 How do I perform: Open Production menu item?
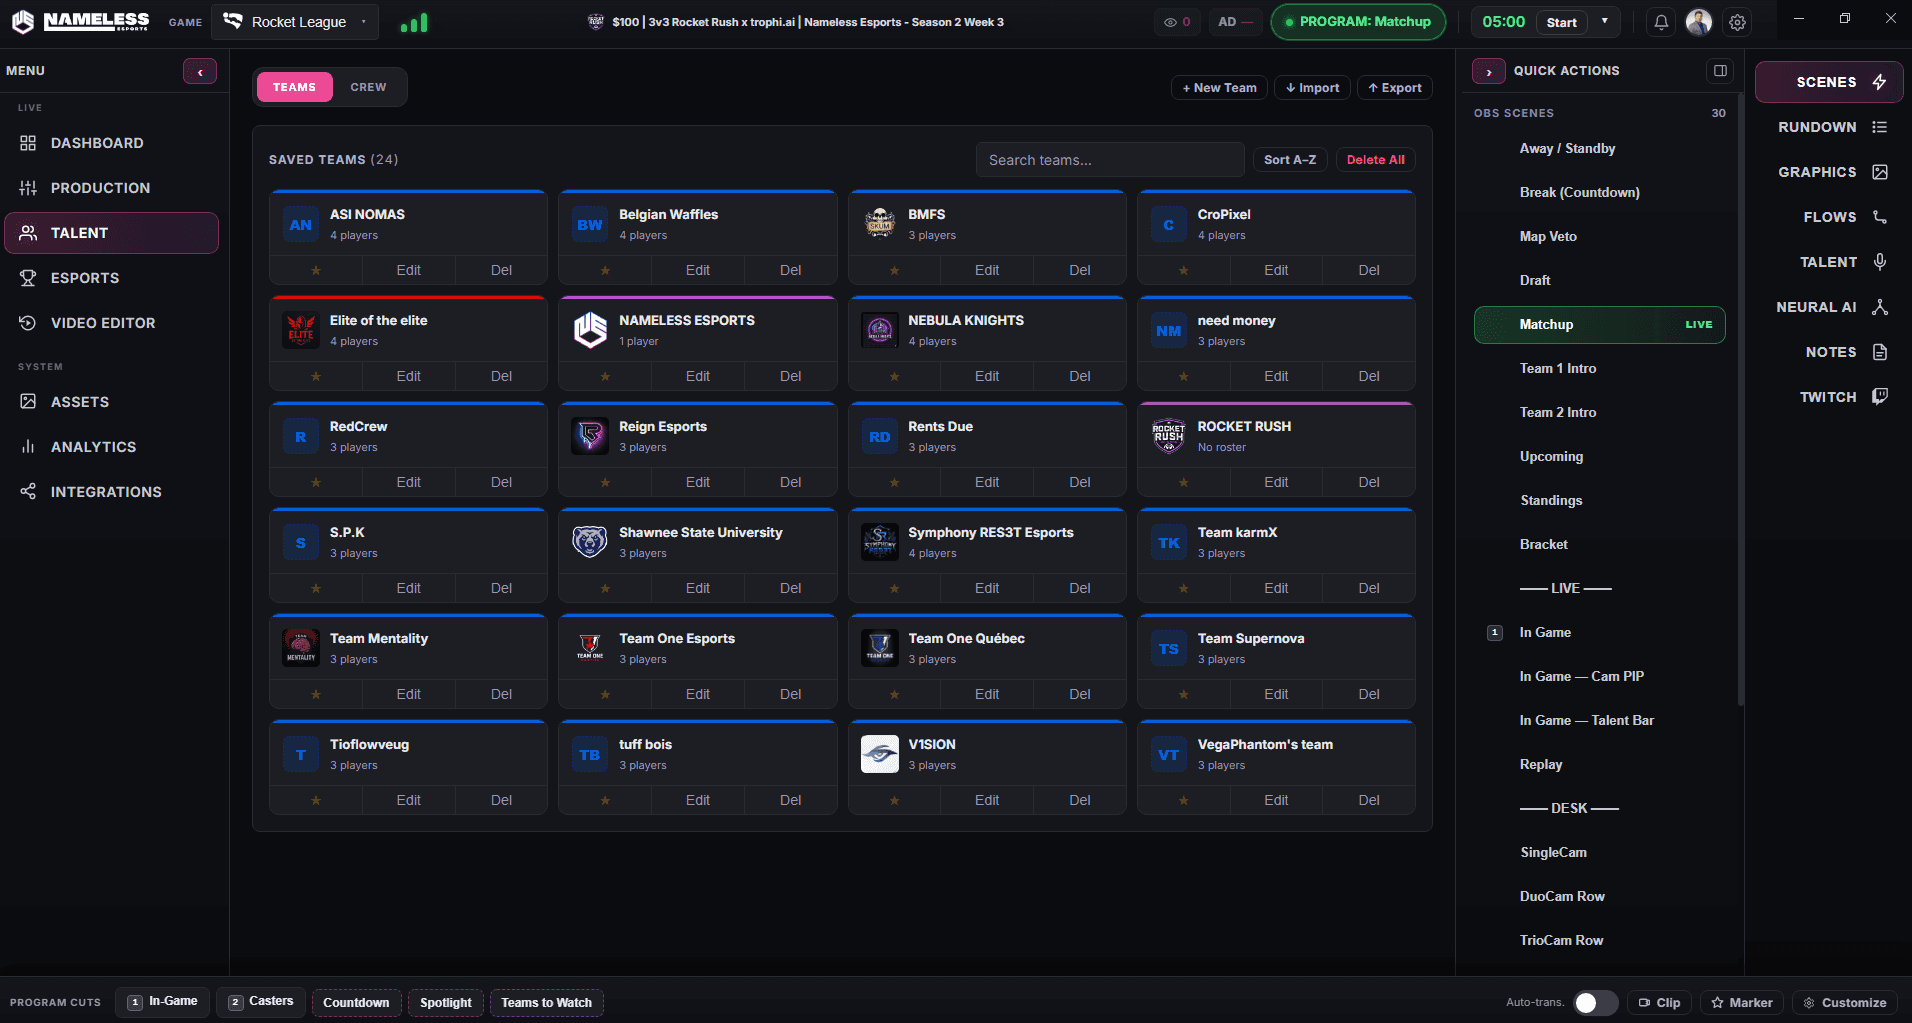coord(112,188)
